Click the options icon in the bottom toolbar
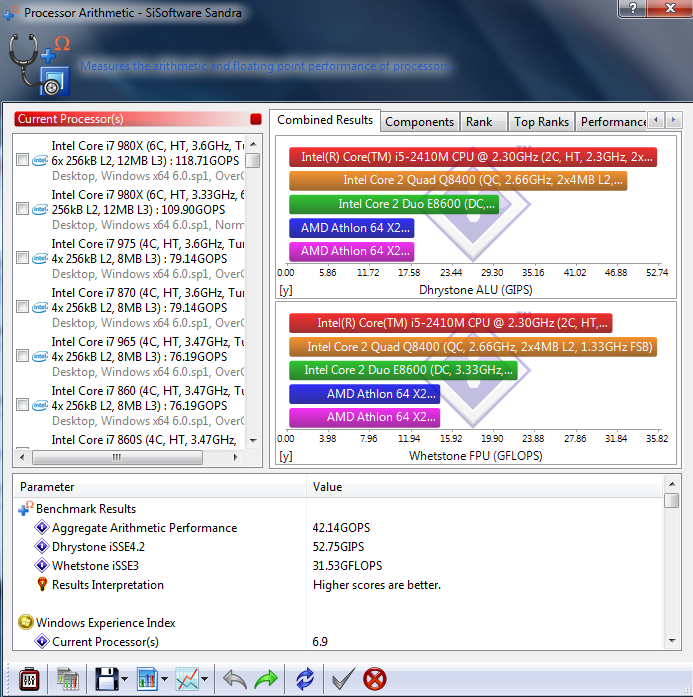 pos(29,679)
